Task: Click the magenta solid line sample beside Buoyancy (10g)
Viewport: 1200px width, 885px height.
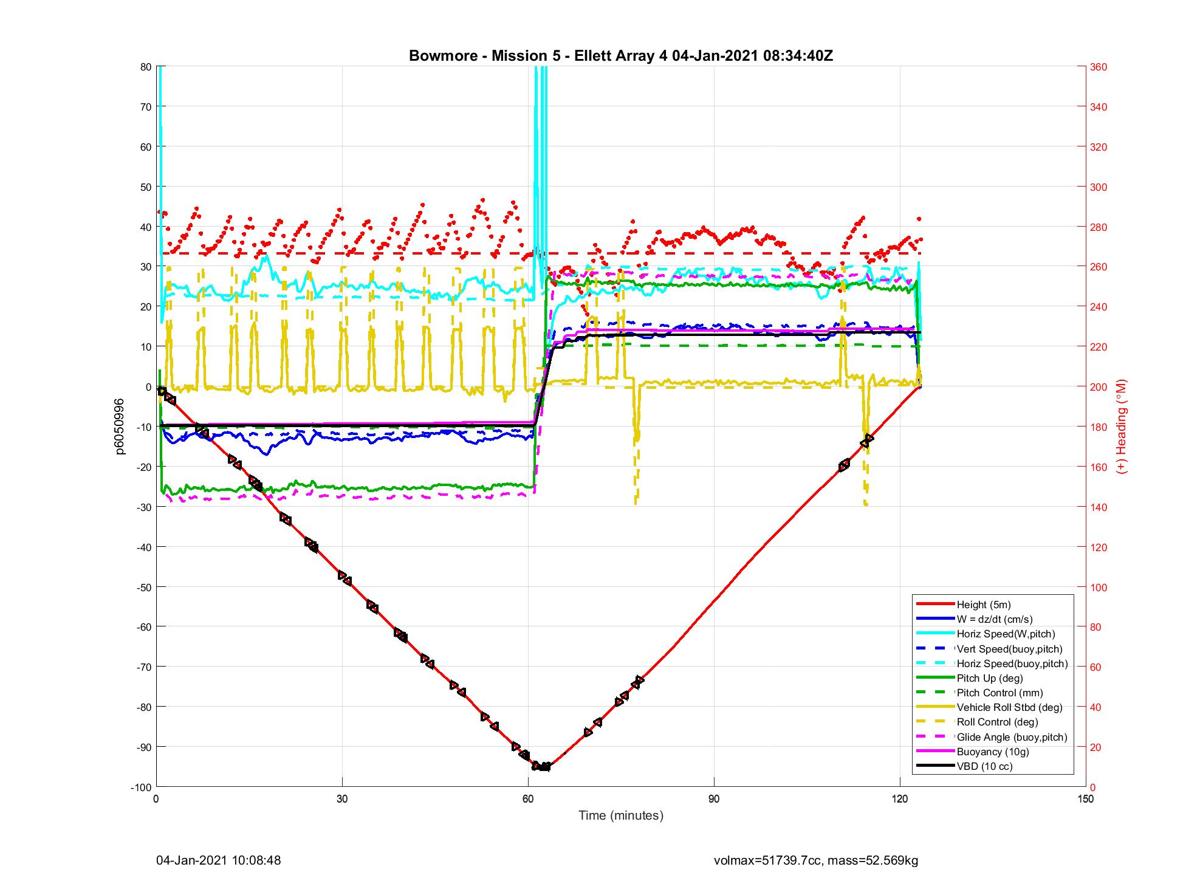Action: click(x=935, y=751)
